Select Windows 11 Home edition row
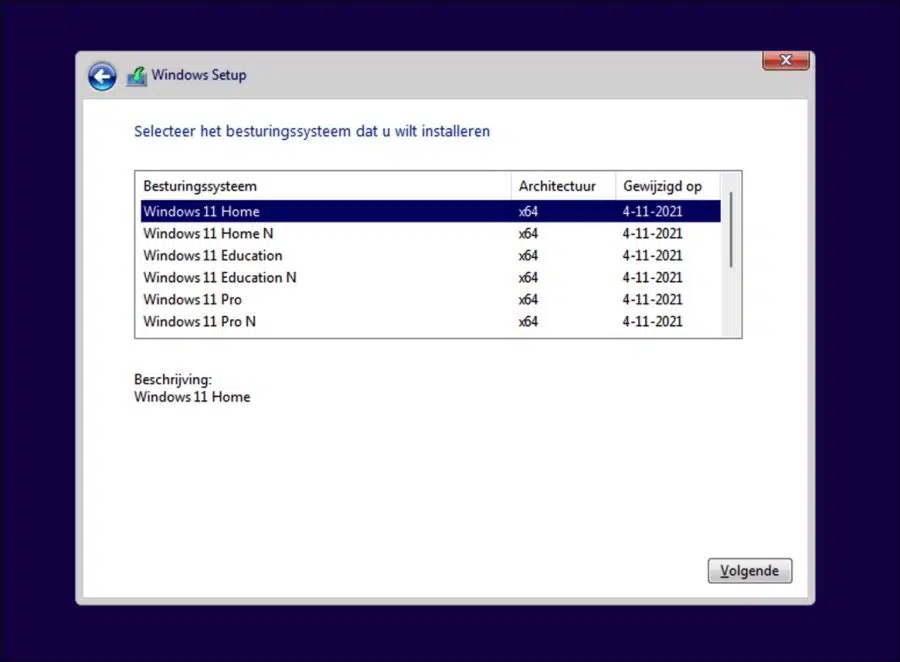Viewport: 900px width, 662px height. tap(430, 211)
